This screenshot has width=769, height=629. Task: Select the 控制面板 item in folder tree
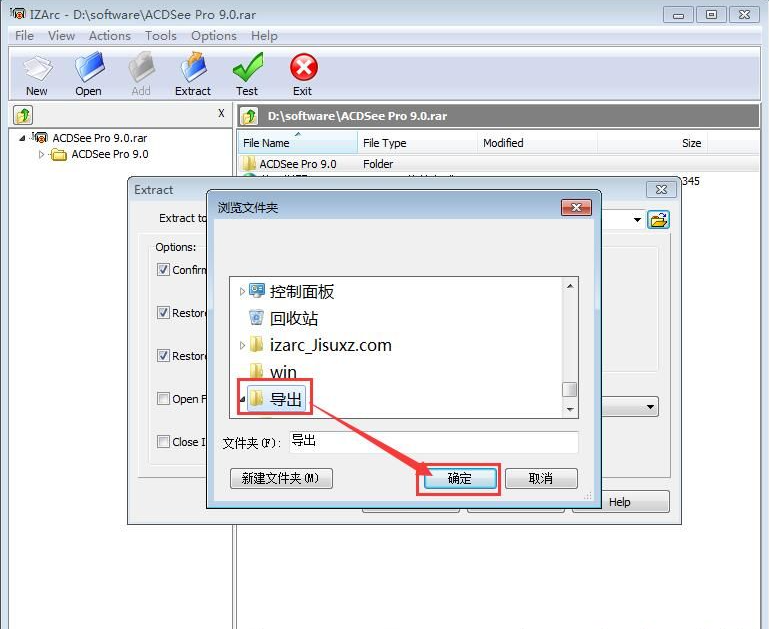302,292
